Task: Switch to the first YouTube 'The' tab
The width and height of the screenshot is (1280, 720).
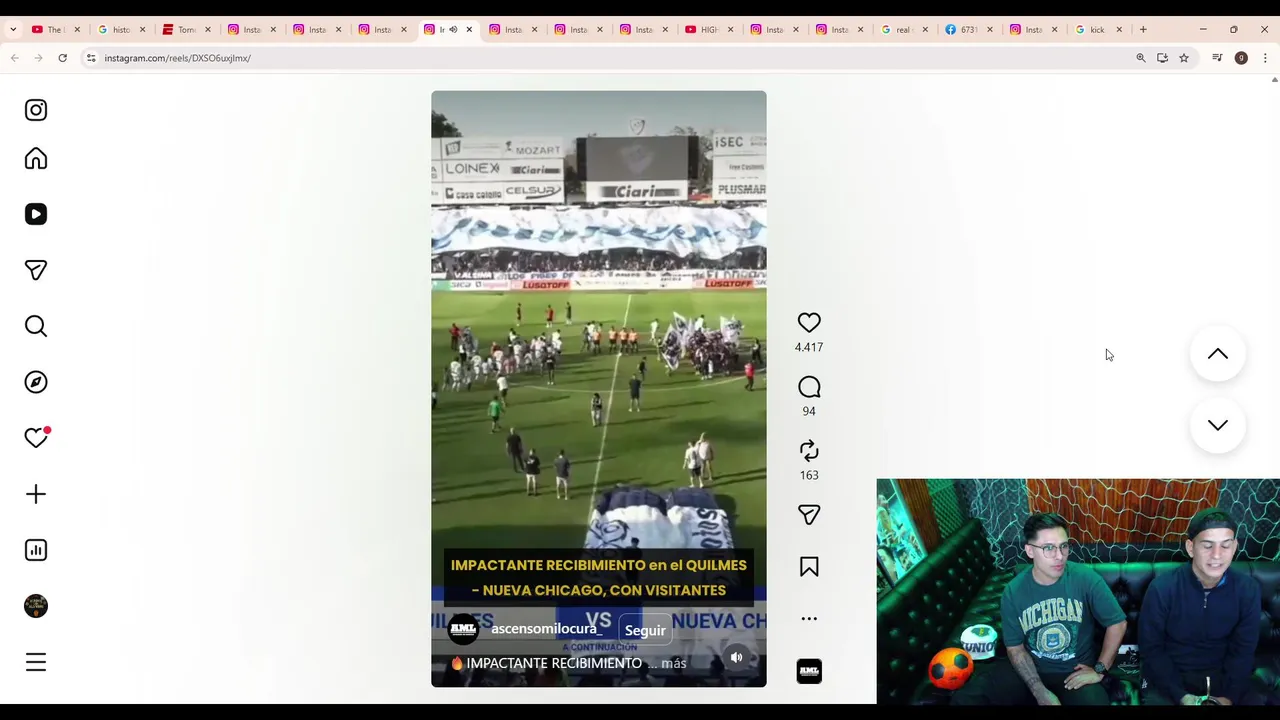Action: pyautogui.click(x=55, y=30)
